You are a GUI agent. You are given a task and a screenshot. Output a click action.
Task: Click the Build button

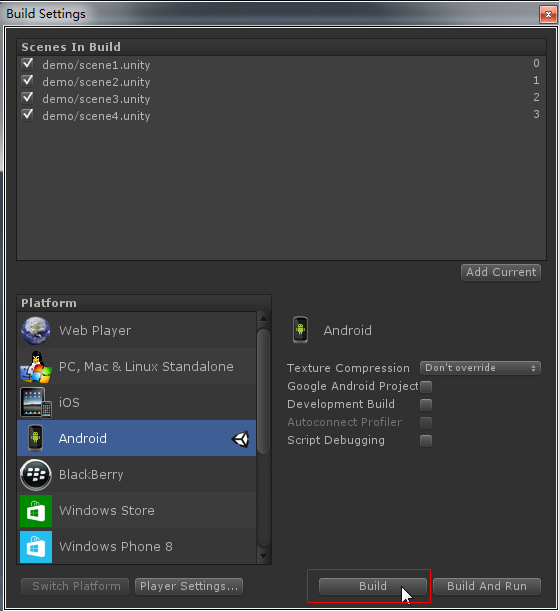pyautogui.click(x=373, y=586)
